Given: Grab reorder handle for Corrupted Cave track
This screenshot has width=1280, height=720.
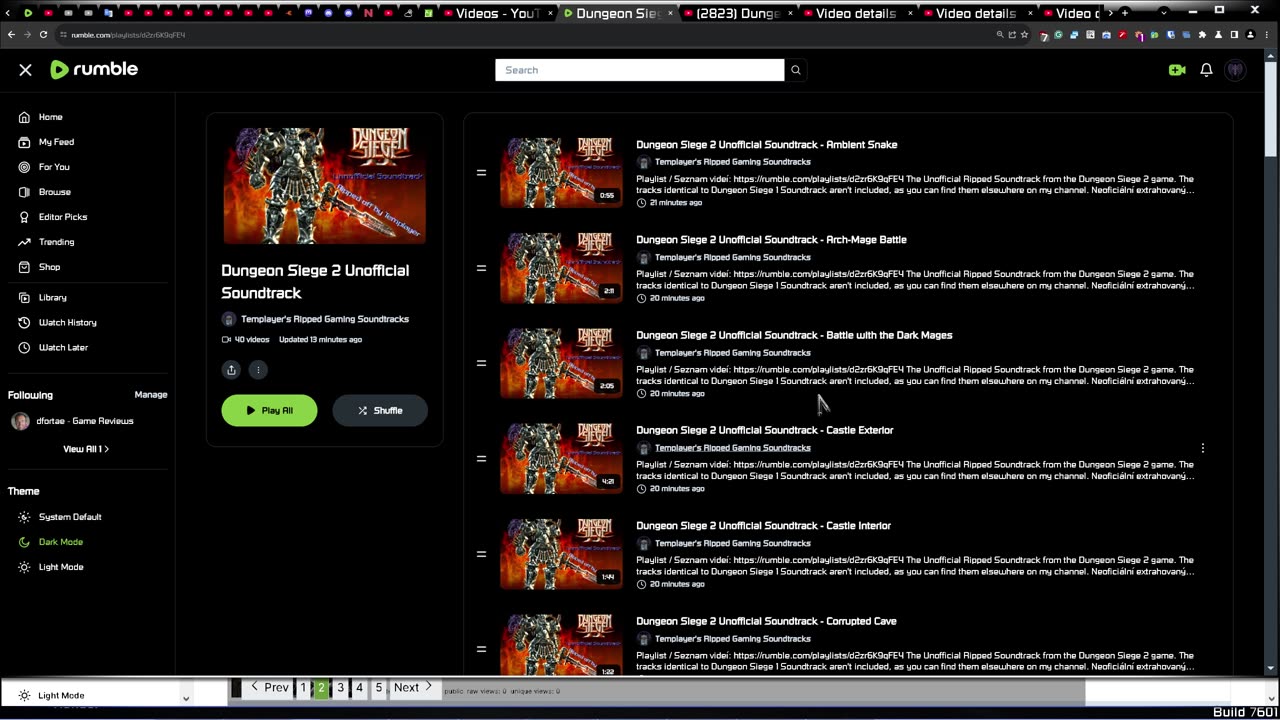Looking at the screenshot, I should pos(481,649).
